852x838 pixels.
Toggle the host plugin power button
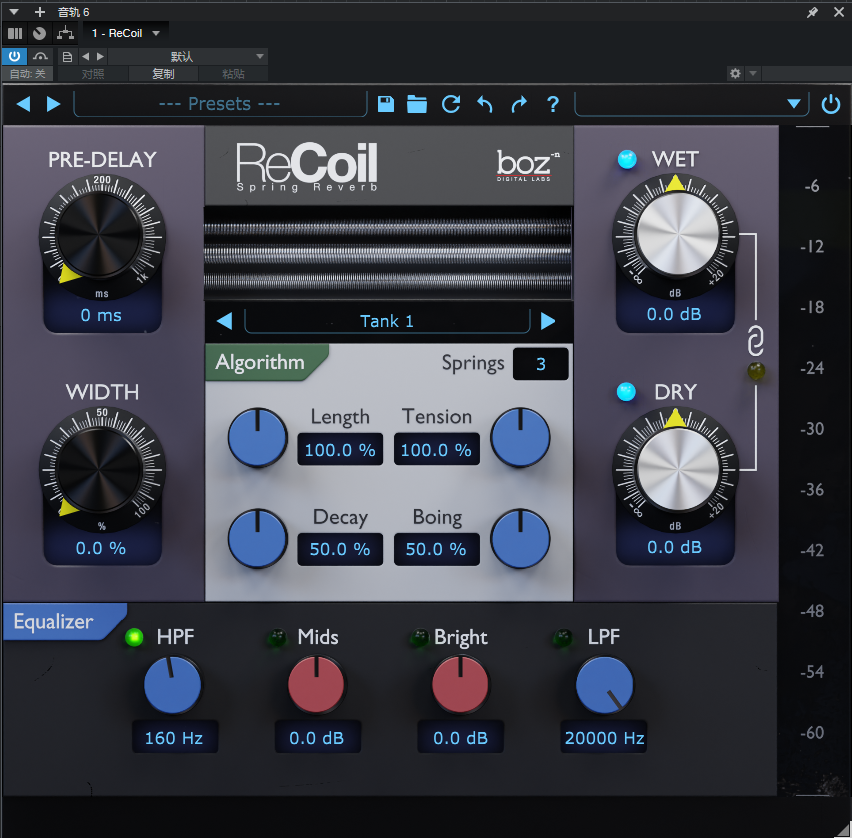pyautogui.click(x=14, y=56)
